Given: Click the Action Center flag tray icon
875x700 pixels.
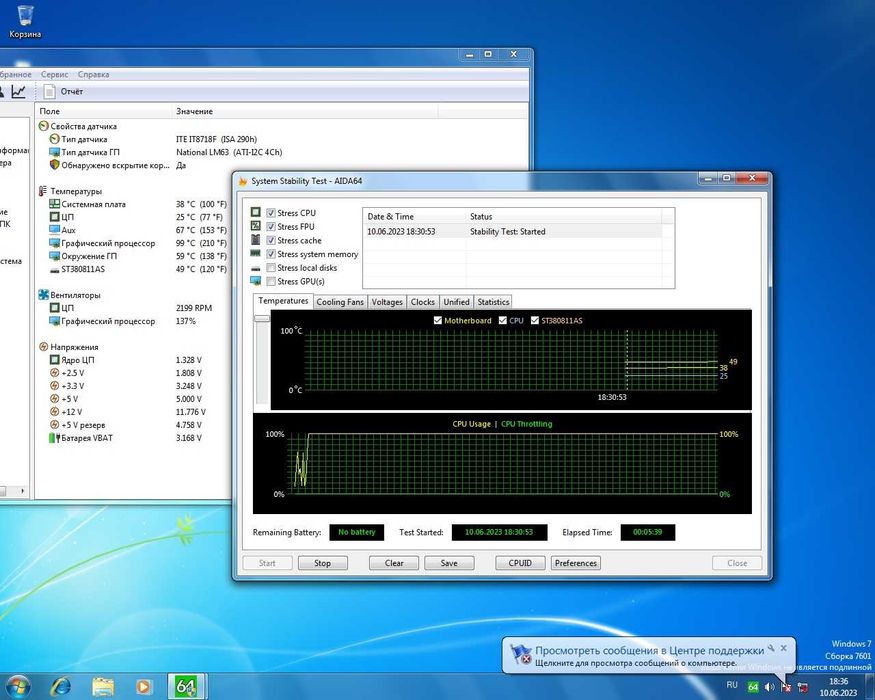Looking at the screenshot, I should pos(786,687).
